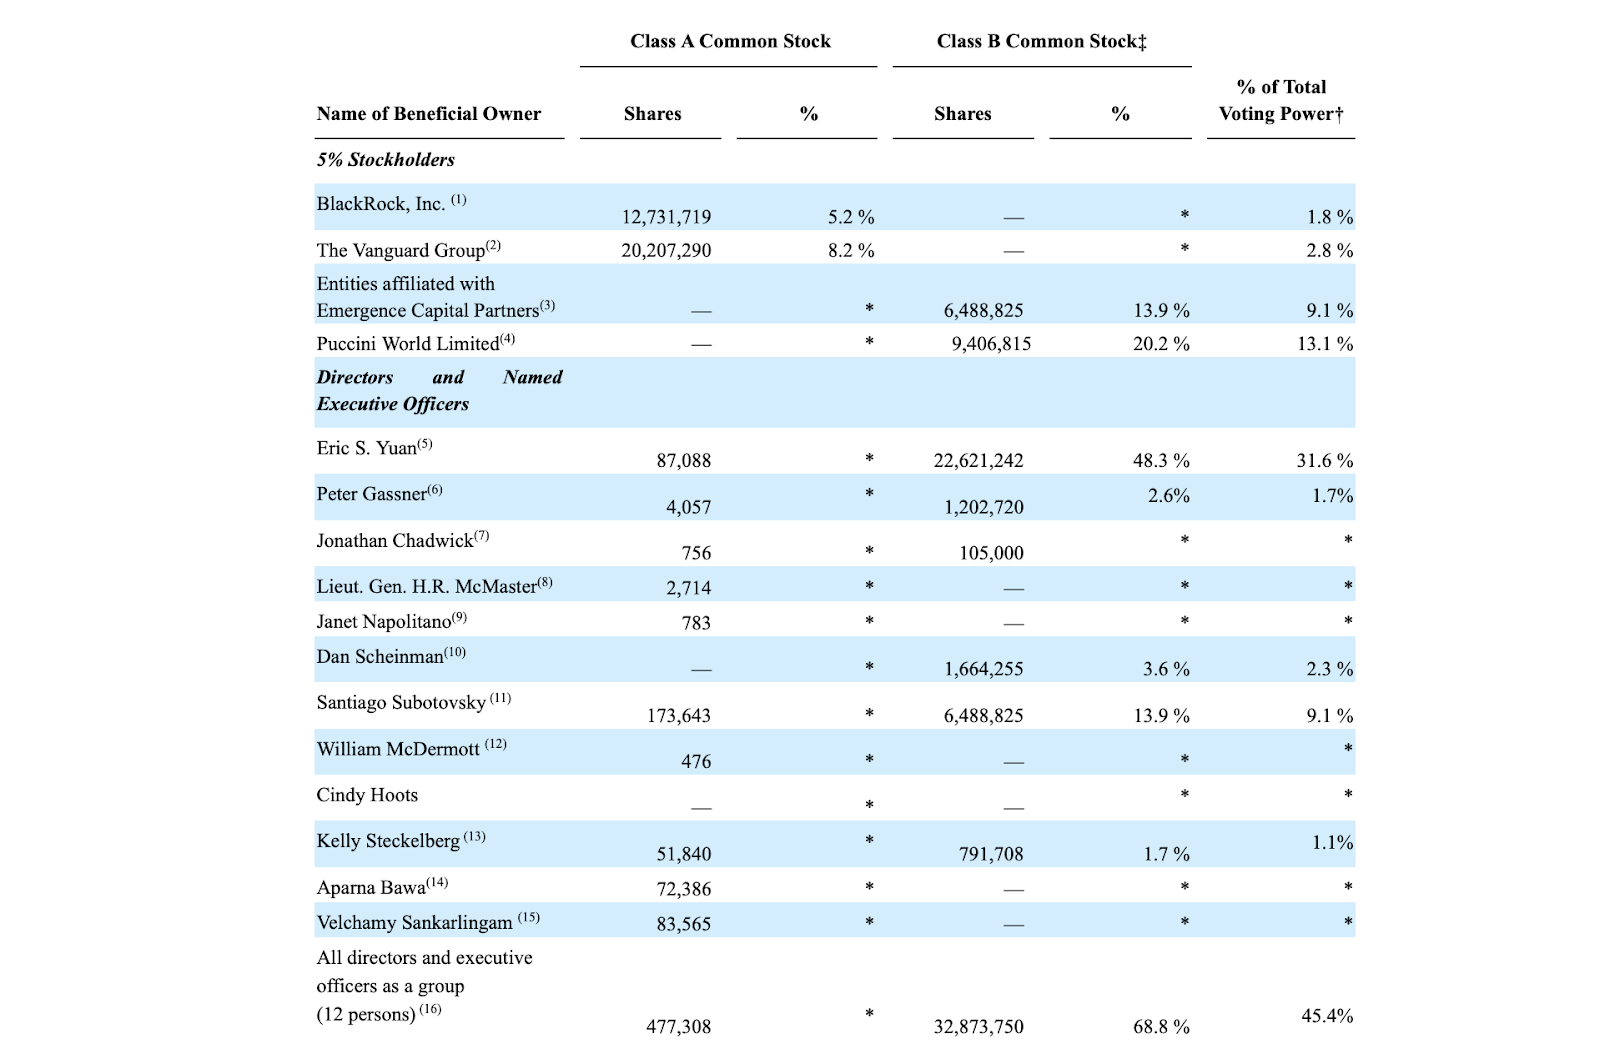This screenshot has height=1049, width=1600.
Task: Select Eric Yuan's Class B shares 22,621,242
Action: 978,461
